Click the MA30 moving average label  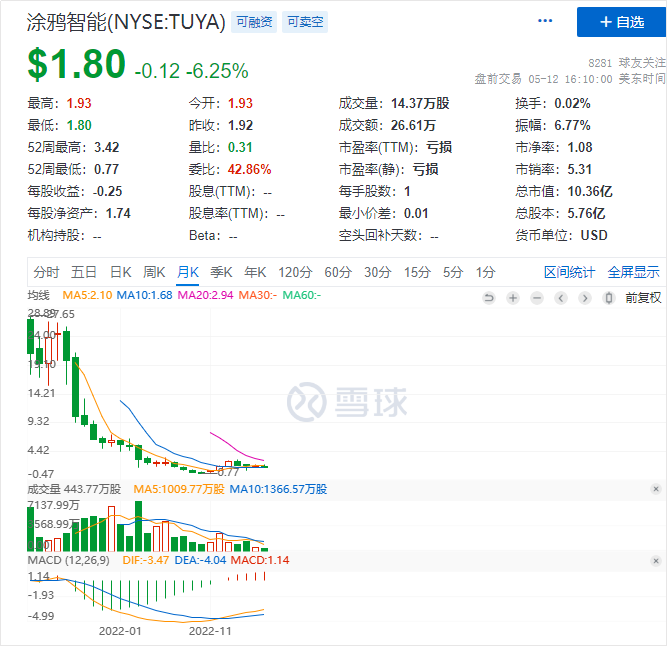tap(258, 295)
